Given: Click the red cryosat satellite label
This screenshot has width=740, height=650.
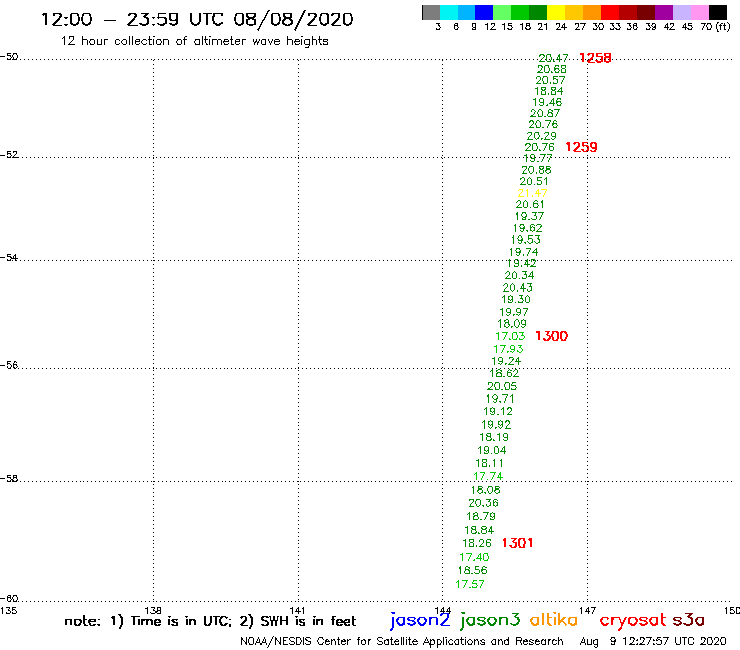Looking at the screenshot, I should click(x=633, y=621).
